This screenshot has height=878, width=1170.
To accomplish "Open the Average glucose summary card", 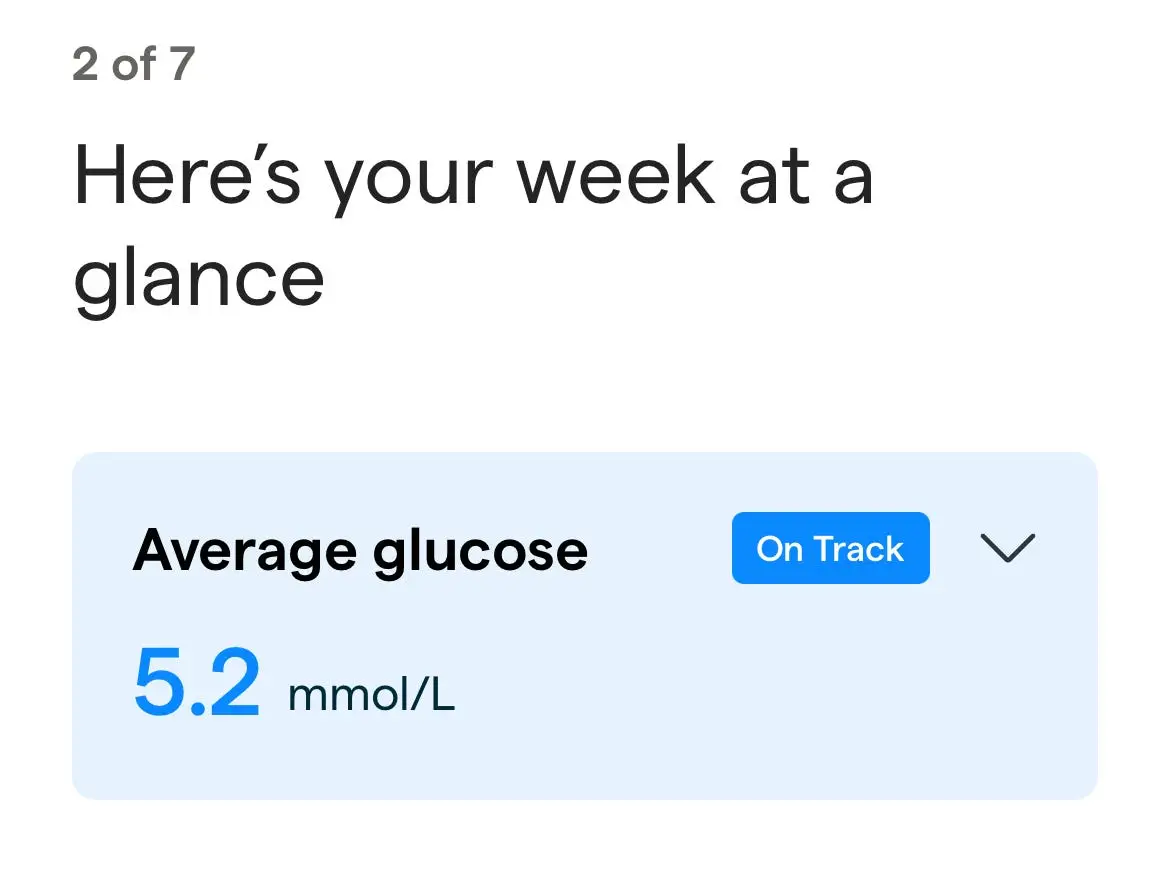I will pos(585,628).
